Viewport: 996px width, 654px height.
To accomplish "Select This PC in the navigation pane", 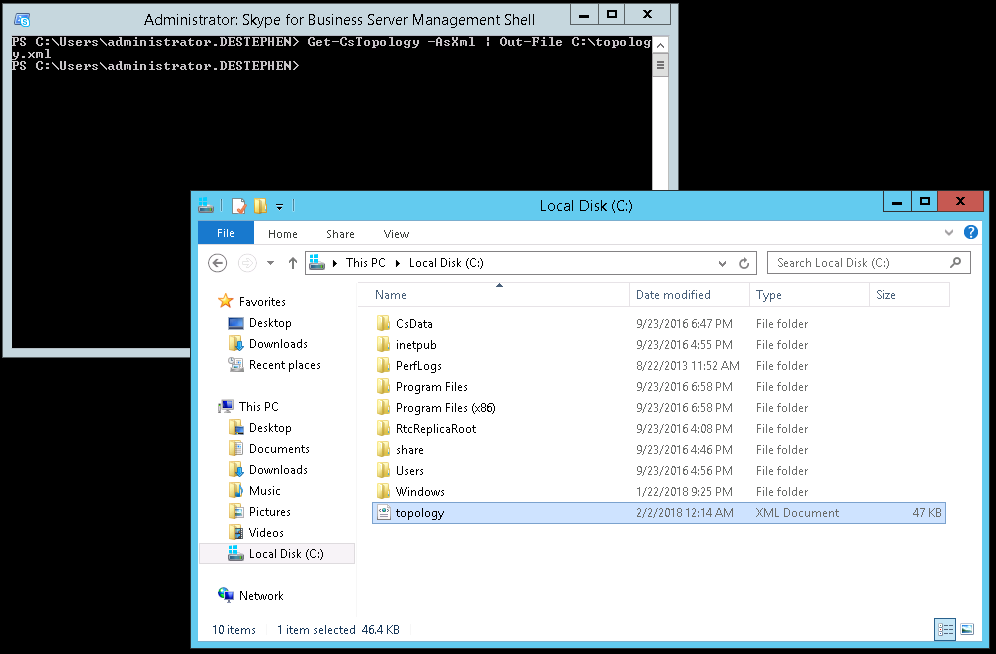I will [258, 406].
